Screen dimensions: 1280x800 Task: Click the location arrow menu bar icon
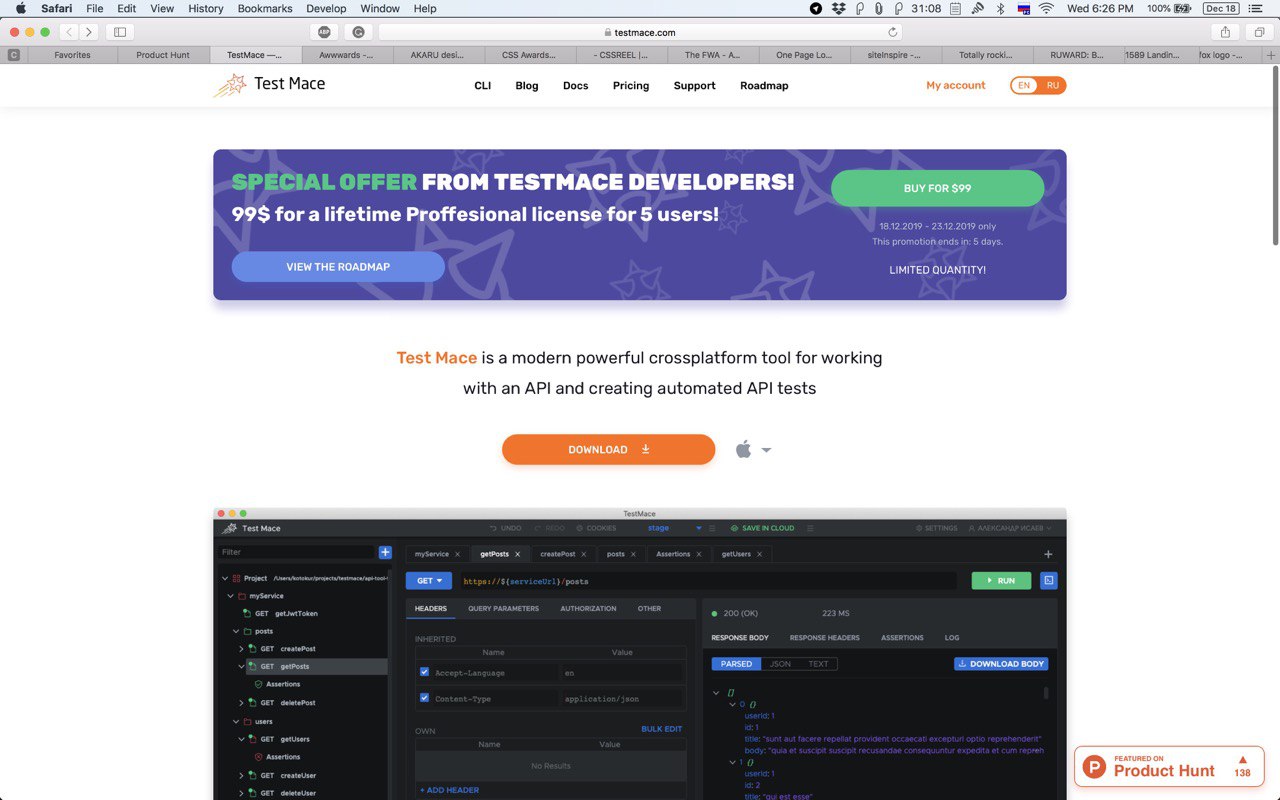pos(816,8)
